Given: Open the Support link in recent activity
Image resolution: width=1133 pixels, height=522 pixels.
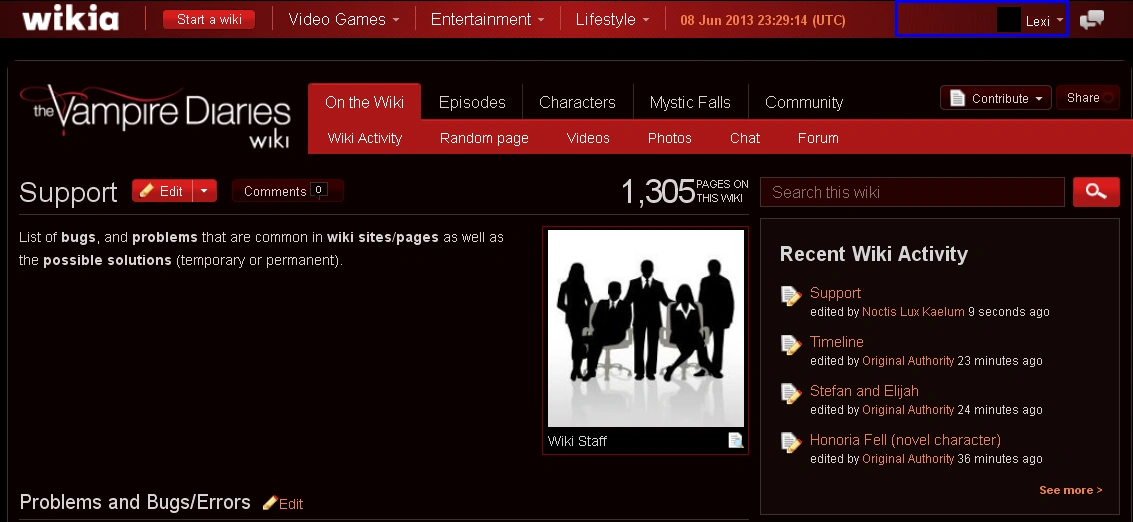Looking at the screenshot, I should tap(835, 293).
